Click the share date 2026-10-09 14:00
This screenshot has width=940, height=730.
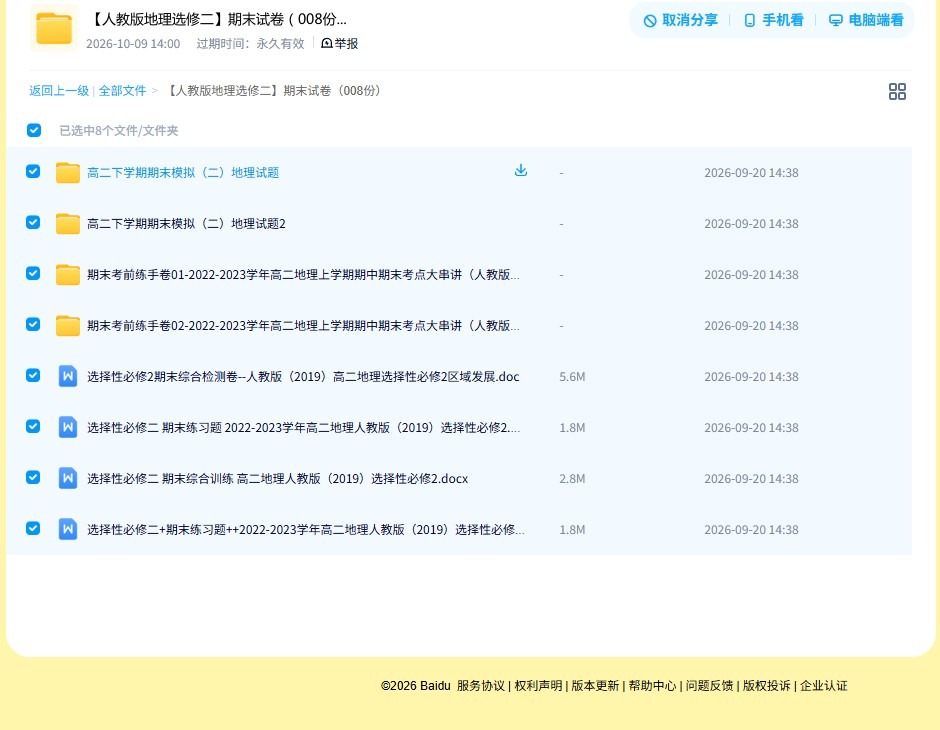(133, 44)
